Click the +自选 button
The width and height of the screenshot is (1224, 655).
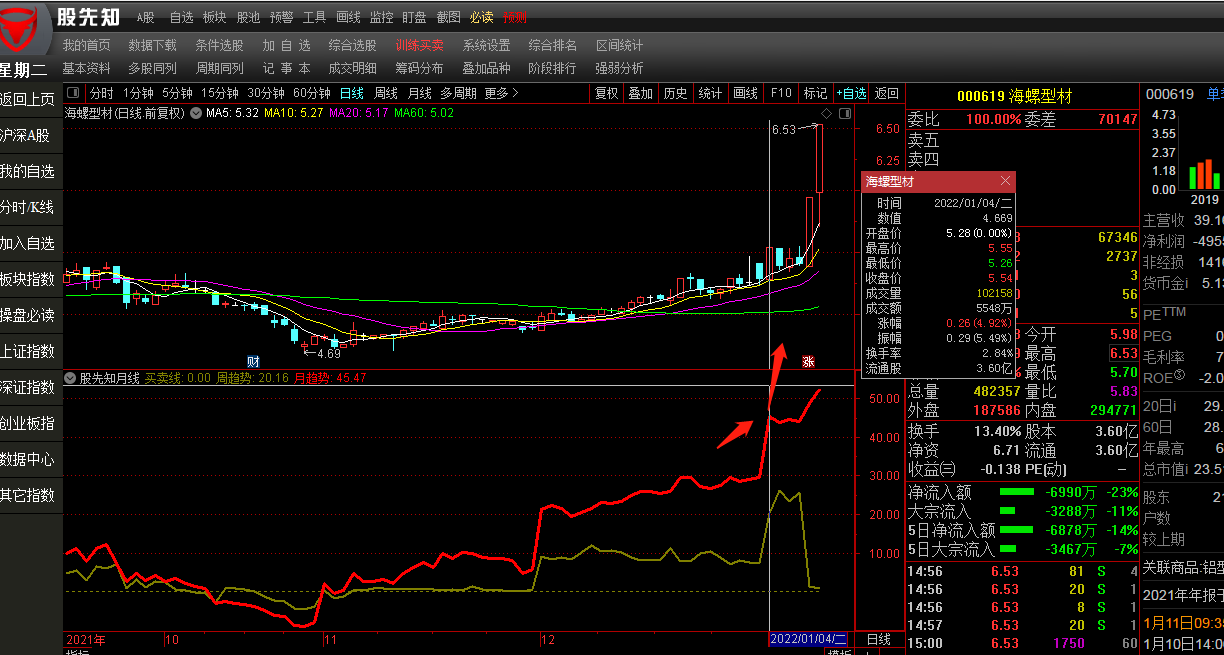[x=851, y=93]
